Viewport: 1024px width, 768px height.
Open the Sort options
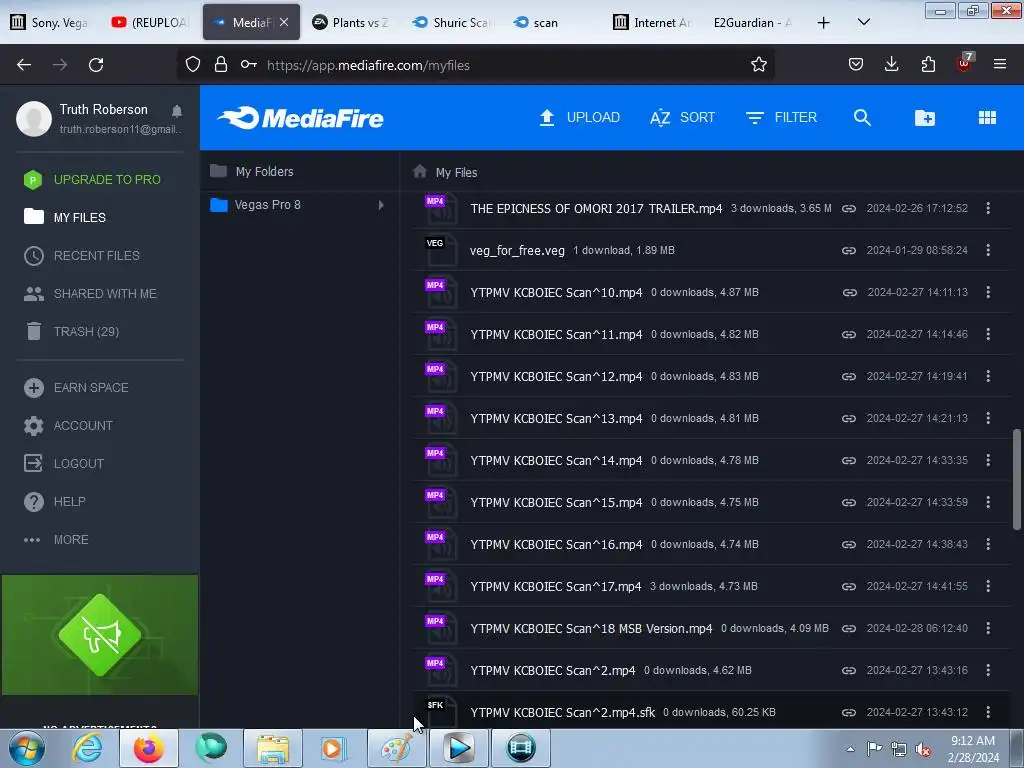click(682, 118)
